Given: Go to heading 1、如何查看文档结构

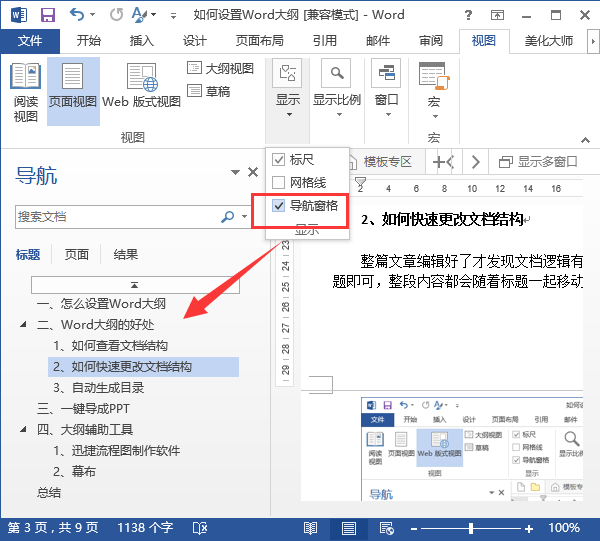Looking at the screenshot, I should click(x=110, y=345).
